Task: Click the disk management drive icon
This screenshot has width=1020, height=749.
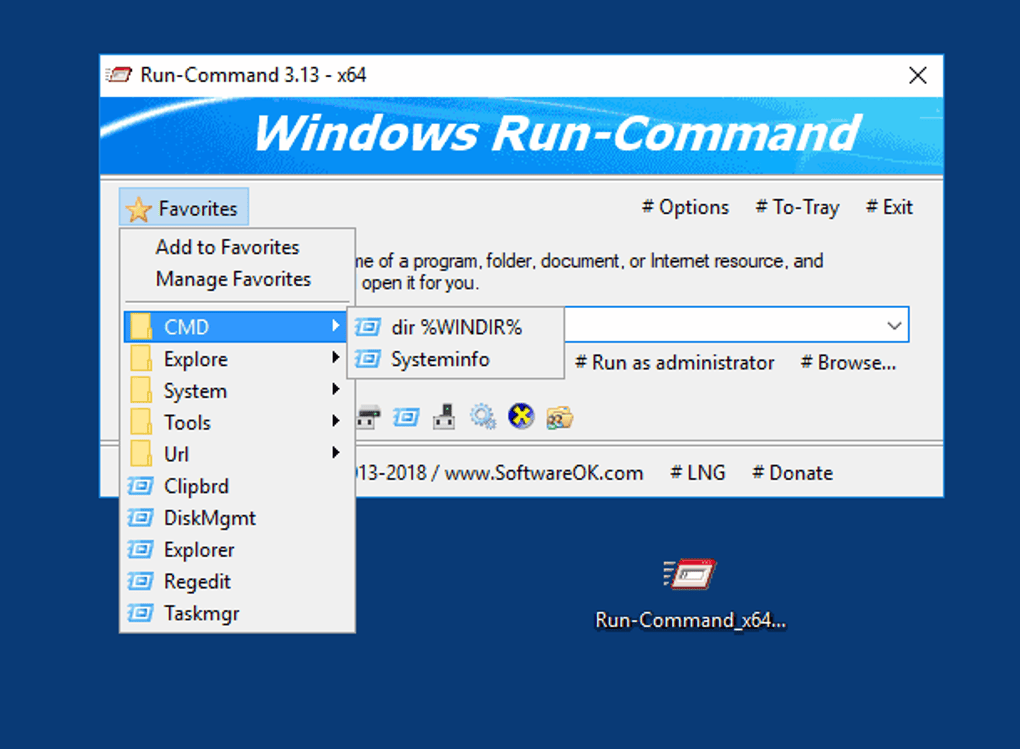Action: point(368,417)
